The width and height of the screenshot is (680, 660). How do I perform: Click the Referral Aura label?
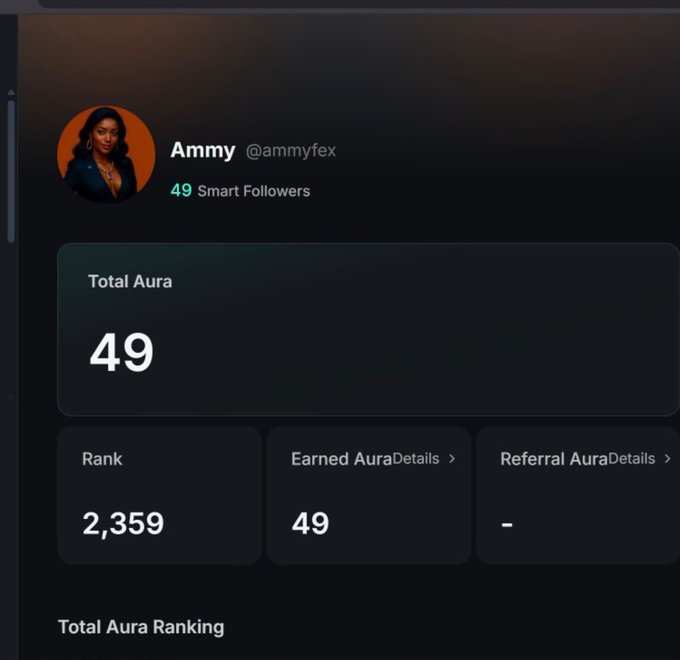(x=554, y=459)
